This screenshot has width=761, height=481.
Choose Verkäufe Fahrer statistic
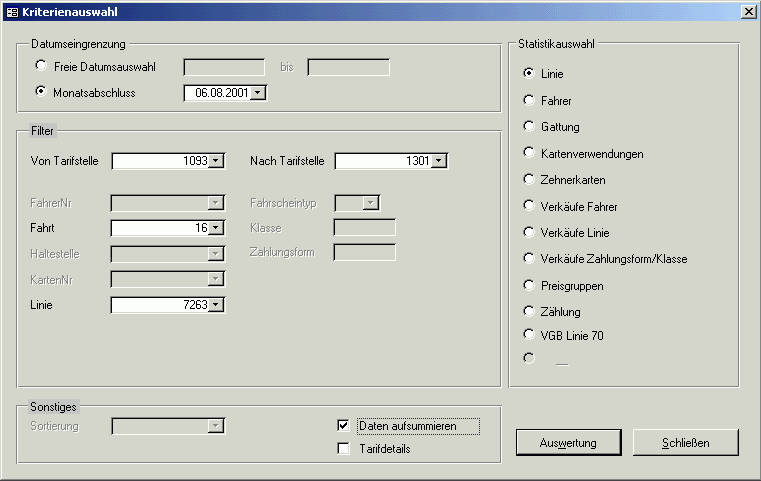pyautogui.click(x=529, y=205)
